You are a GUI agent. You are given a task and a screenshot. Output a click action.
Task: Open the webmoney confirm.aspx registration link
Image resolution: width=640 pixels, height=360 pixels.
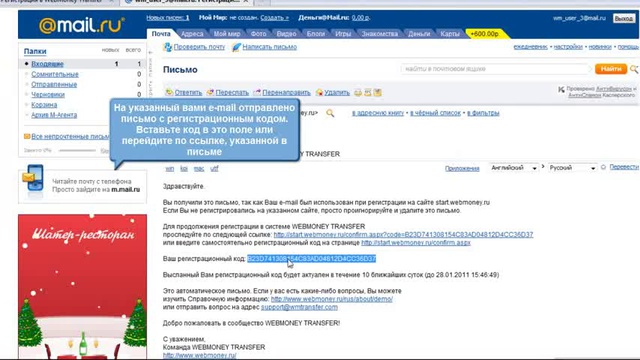(416, 242)
